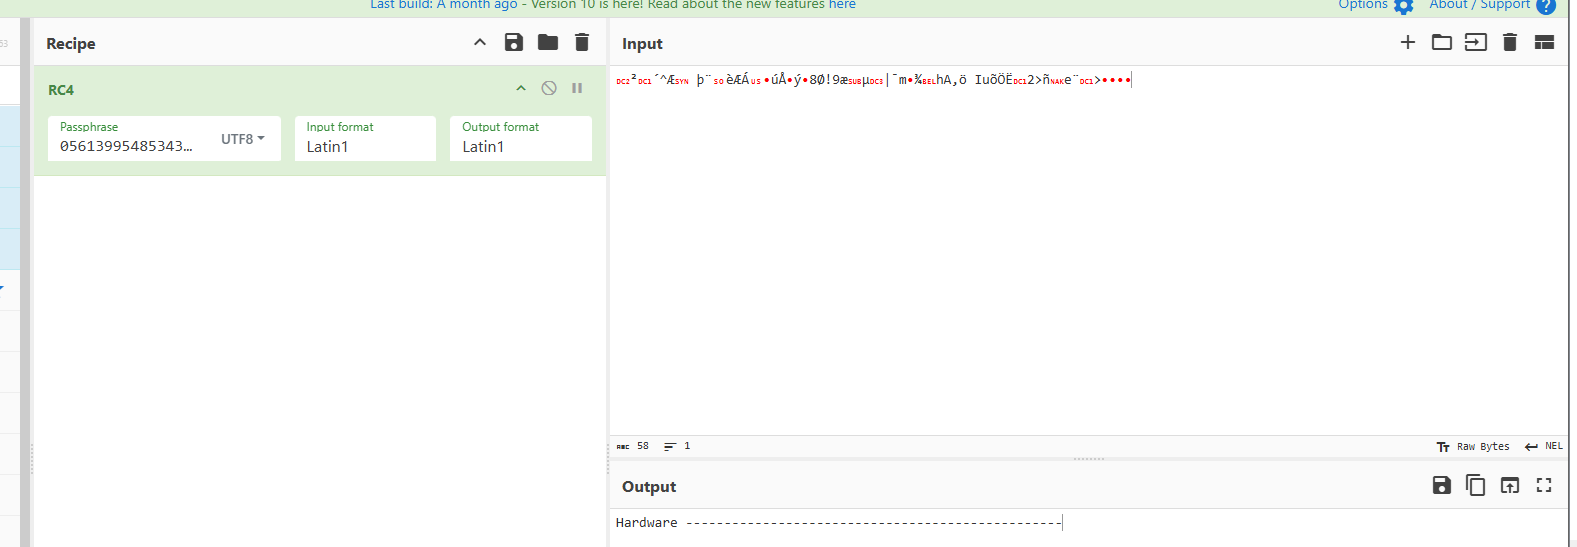Replace input with output
Image resolution: width=1577 pixels, height=547 pixels.
coord(1510,485)
